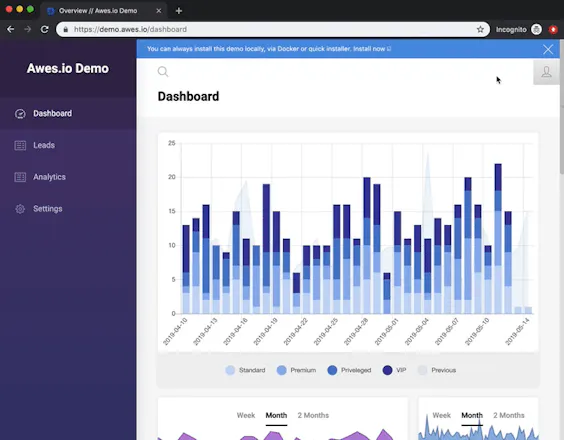Screen dimensions: 564x440
Task: Click the Analytics sidebar icon
Action: [20, 177]
